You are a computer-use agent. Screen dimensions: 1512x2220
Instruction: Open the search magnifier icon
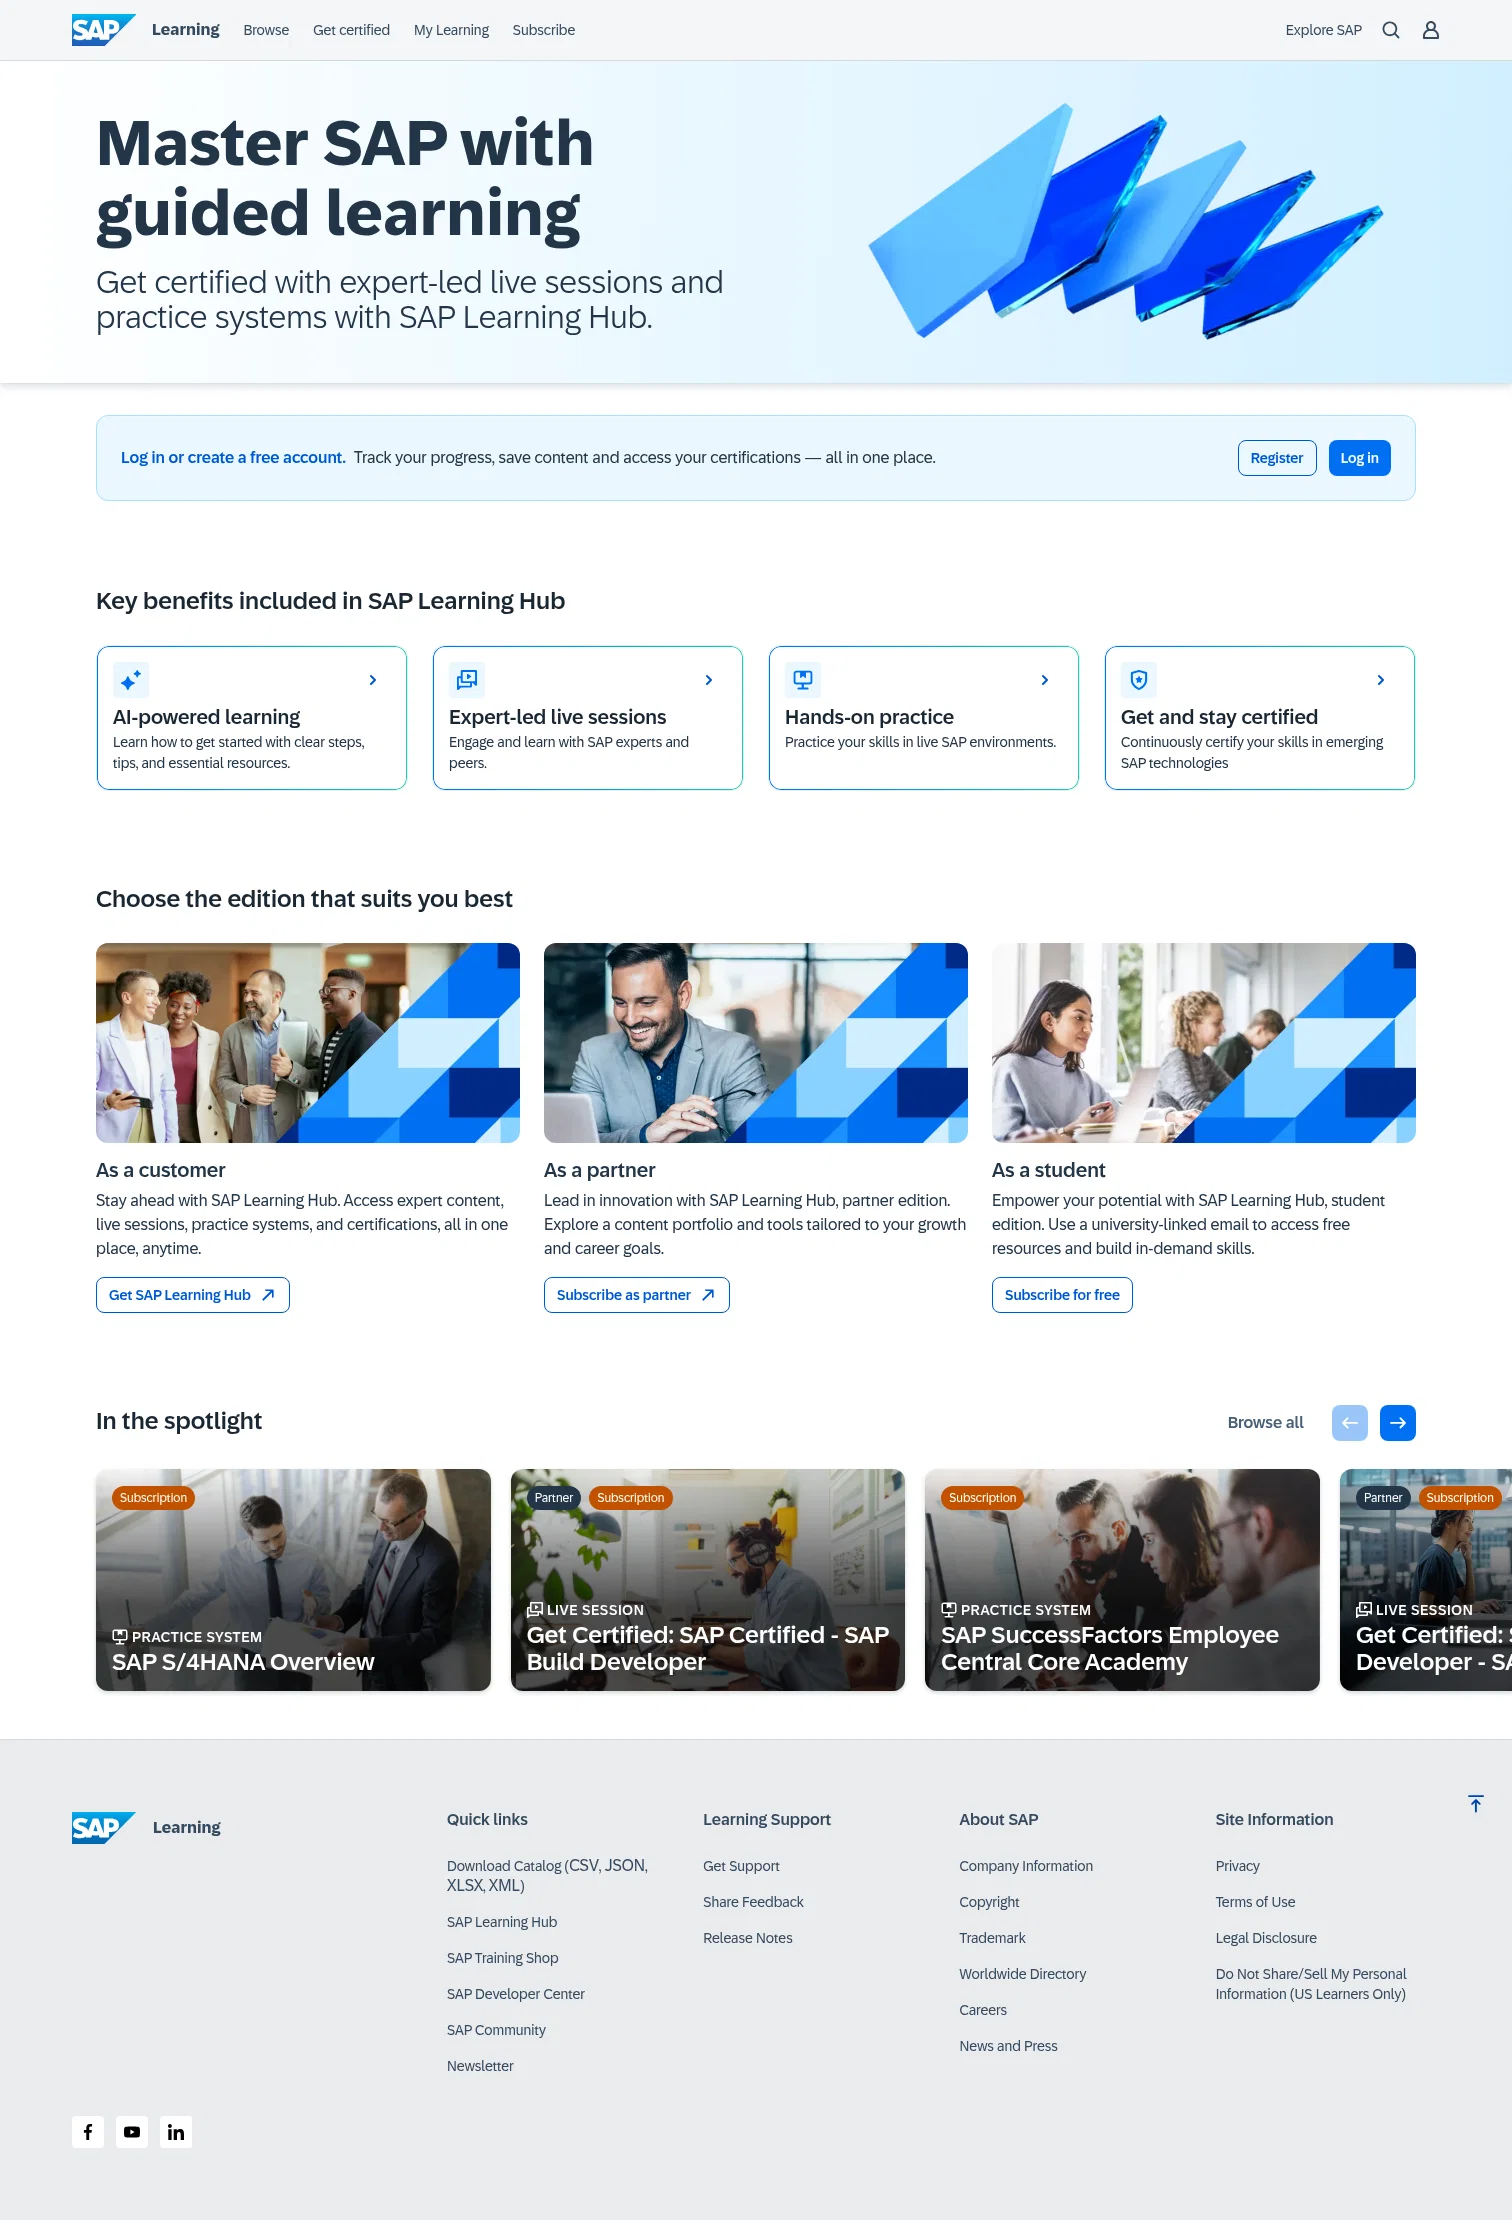tap(1391, 30)
